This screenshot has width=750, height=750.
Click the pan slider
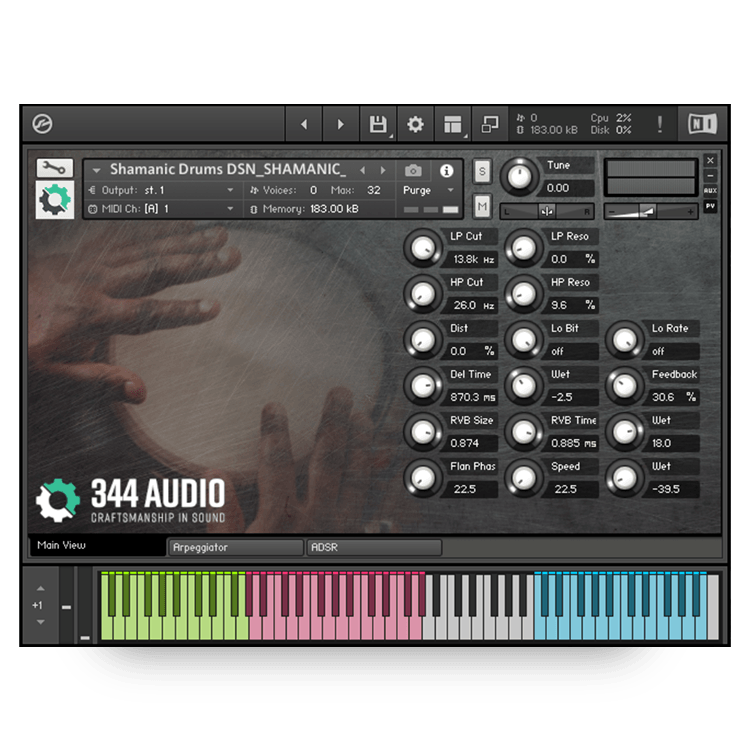547,211
